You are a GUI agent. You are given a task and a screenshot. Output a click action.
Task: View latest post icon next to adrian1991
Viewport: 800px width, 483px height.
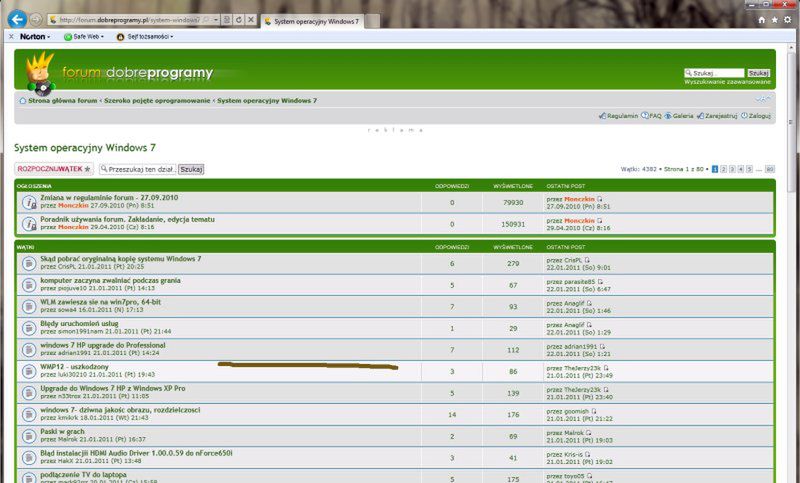click(602, 346)
